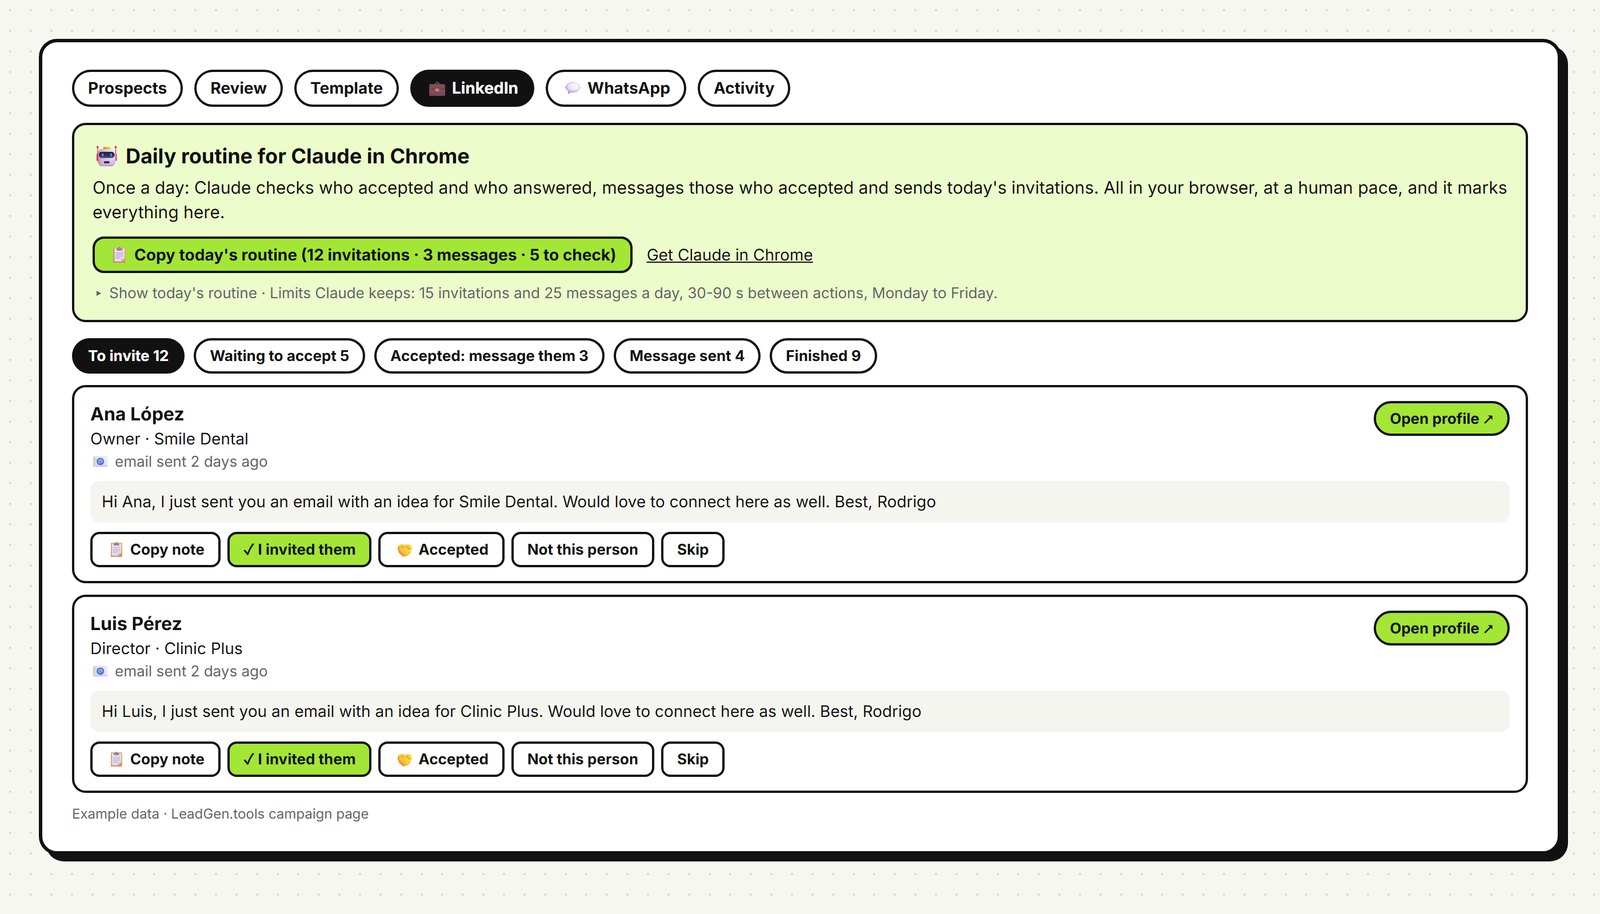Show Message sent 4 list
This screenshot has width=1600, height=914.
[687, 356]
